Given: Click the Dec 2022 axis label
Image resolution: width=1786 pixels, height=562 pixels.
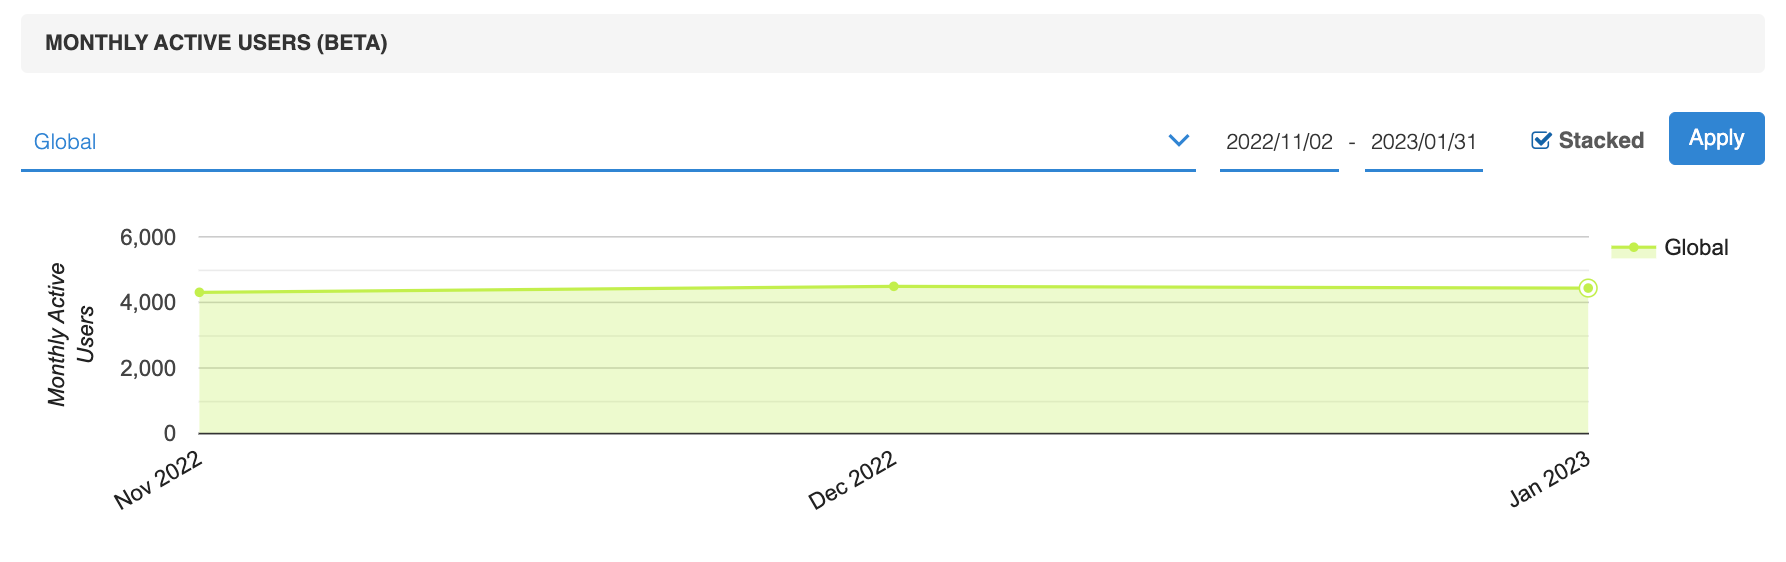Looking at the screenshot, I should click(x=852, y=480).
